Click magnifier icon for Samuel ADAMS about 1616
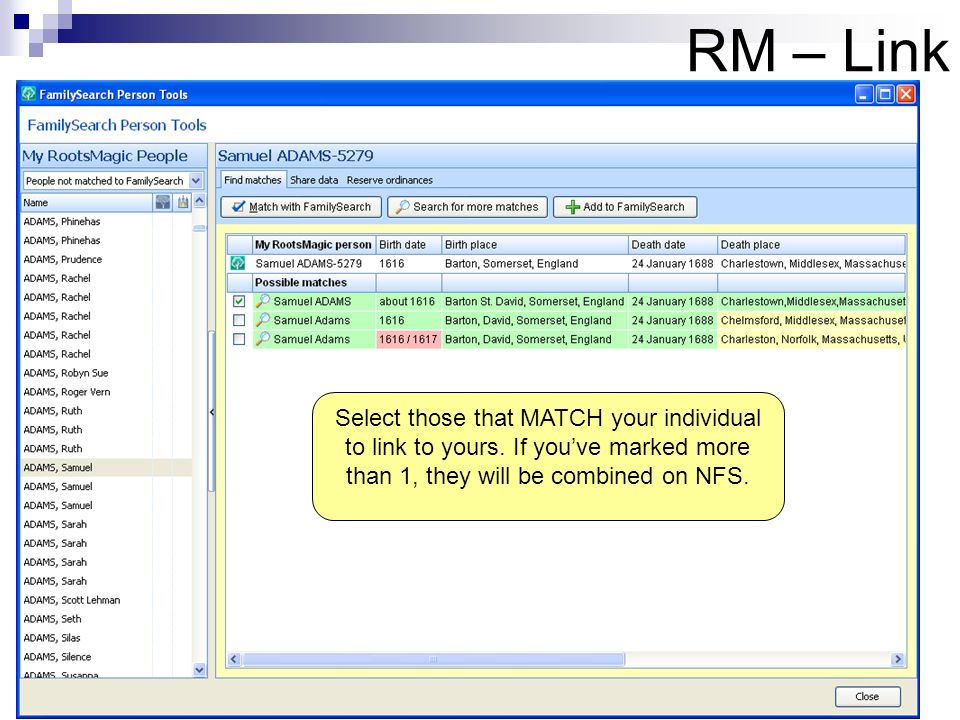The height and width of the screenshot is (720, 960). point(263,301)
